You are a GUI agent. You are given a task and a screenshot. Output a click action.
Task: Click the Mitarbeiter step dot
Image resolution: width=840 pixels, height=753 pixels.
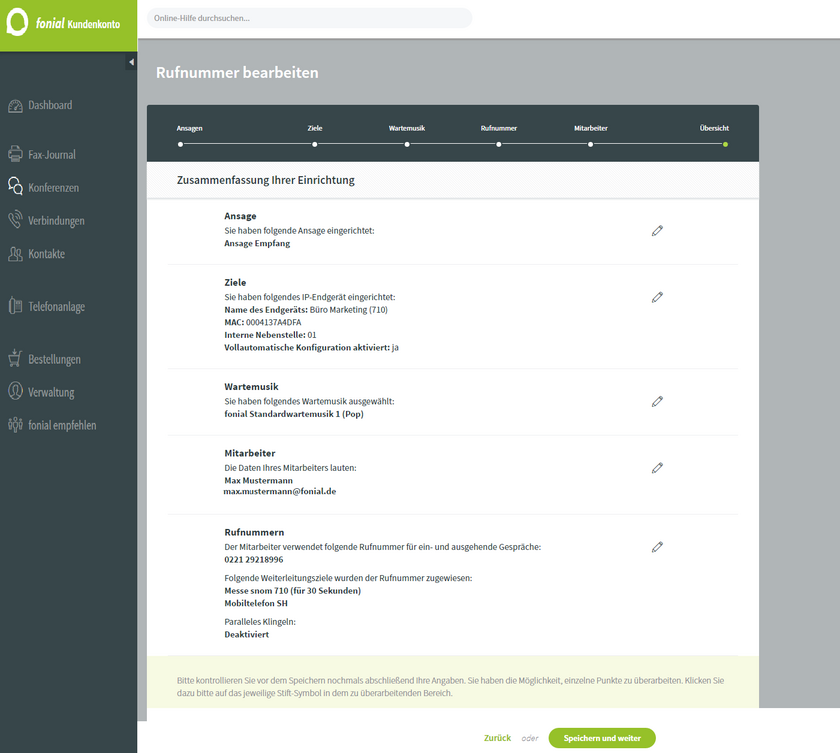pyautogui.click(x=590, y=144)
